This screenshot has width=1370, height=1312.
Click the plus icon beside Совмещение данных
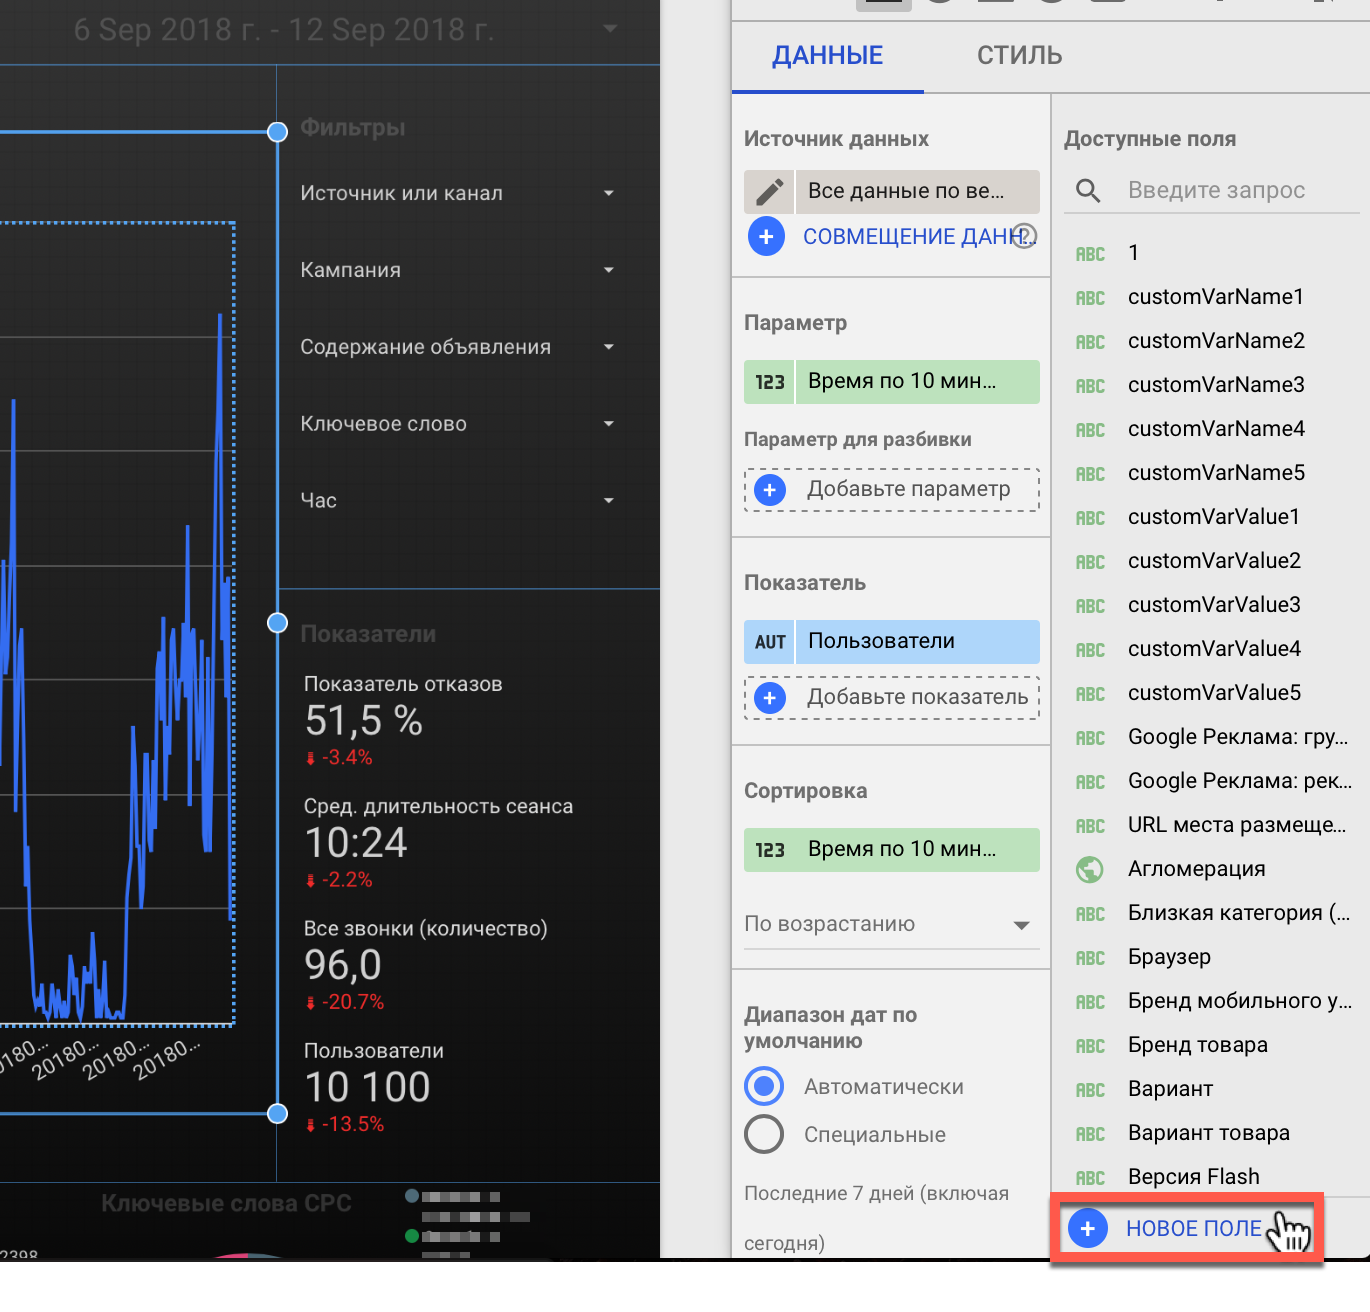coord(766,237)
